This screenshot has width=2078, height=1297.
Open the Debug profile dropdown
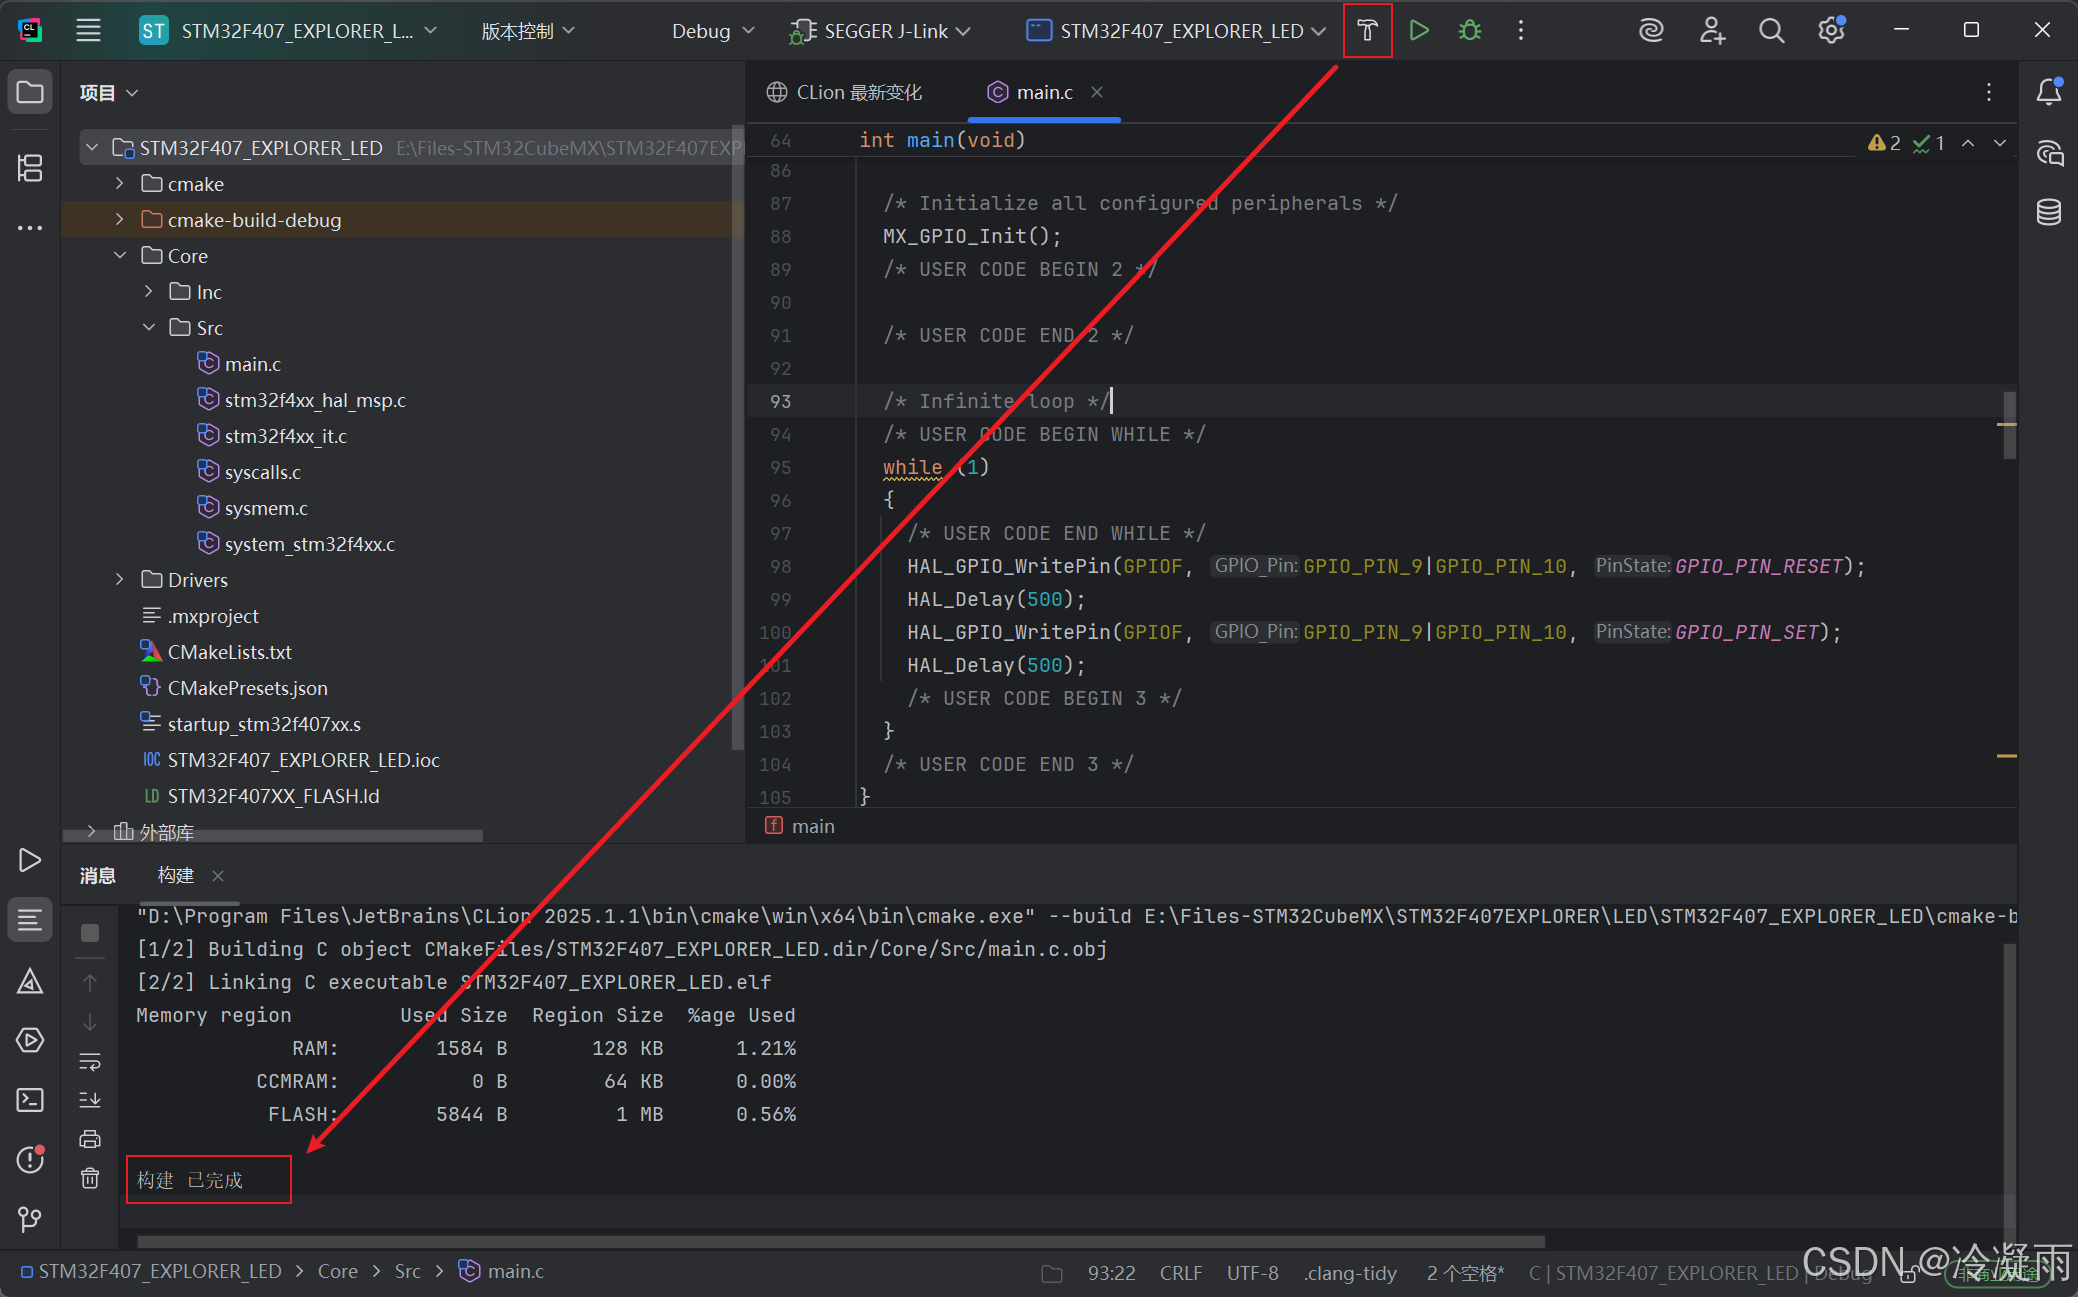712,31
